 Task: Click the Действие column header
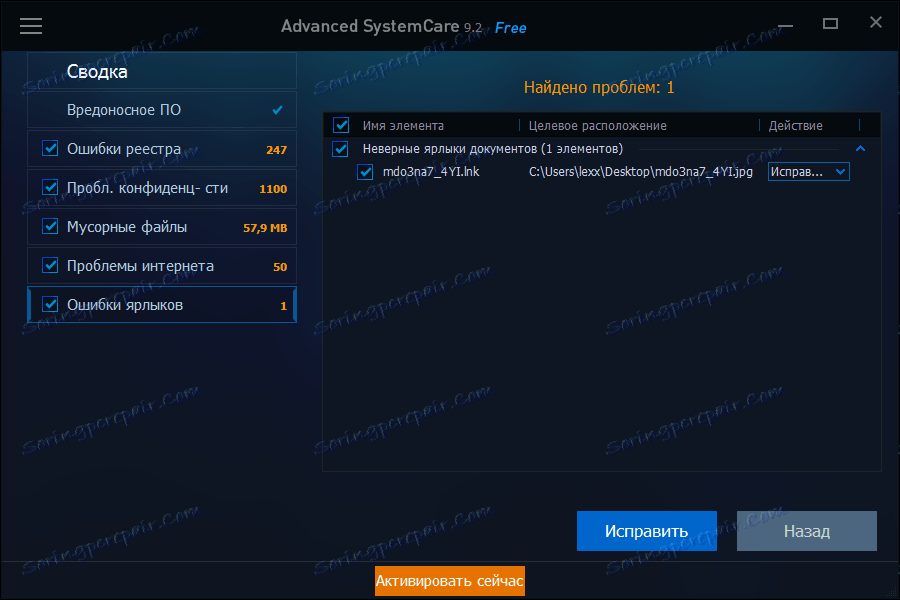tap(796, 126)
